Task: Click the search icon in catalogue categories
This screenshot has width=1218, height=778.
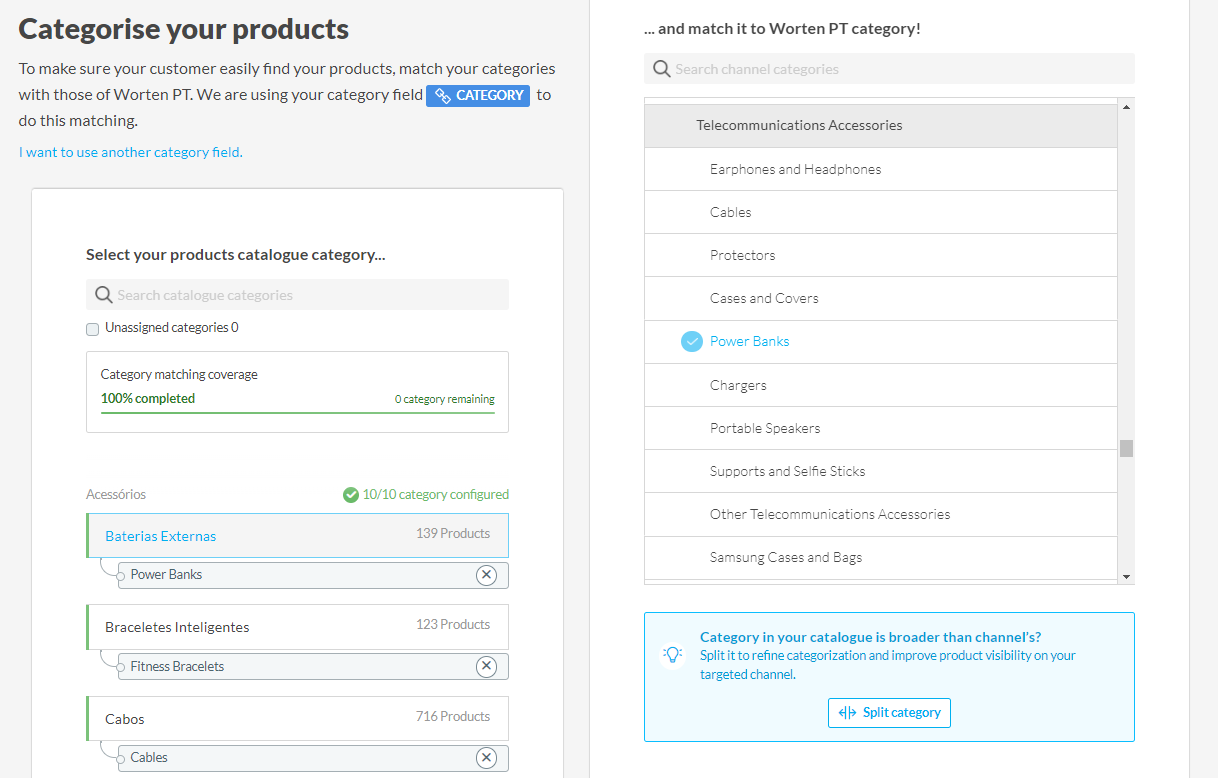Action: coord(103,295)
